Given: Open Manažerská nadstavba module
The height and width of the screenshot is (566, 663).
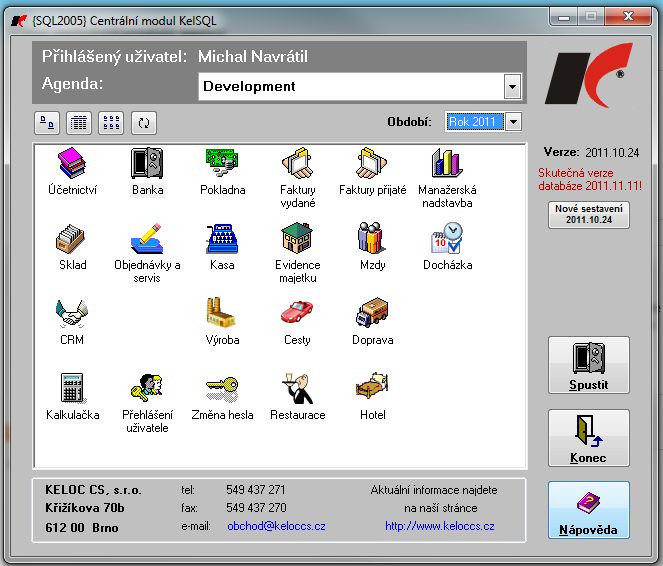Looking at the screenshot, I should point(447,178).
